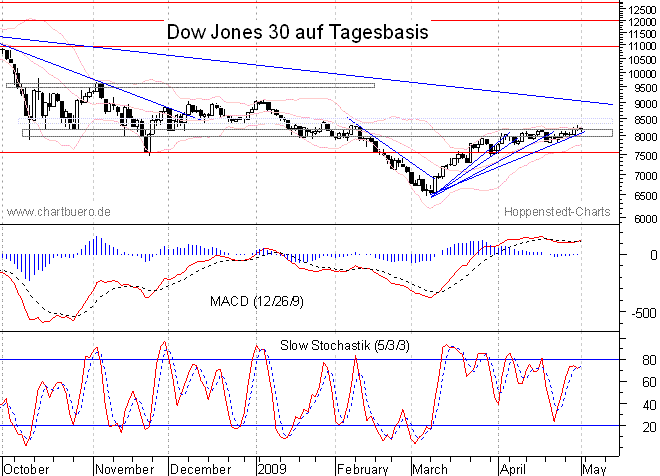Click the 11500 price axis value
The width and height of the screenshot is (660, 476).
(x=642, y=34)
